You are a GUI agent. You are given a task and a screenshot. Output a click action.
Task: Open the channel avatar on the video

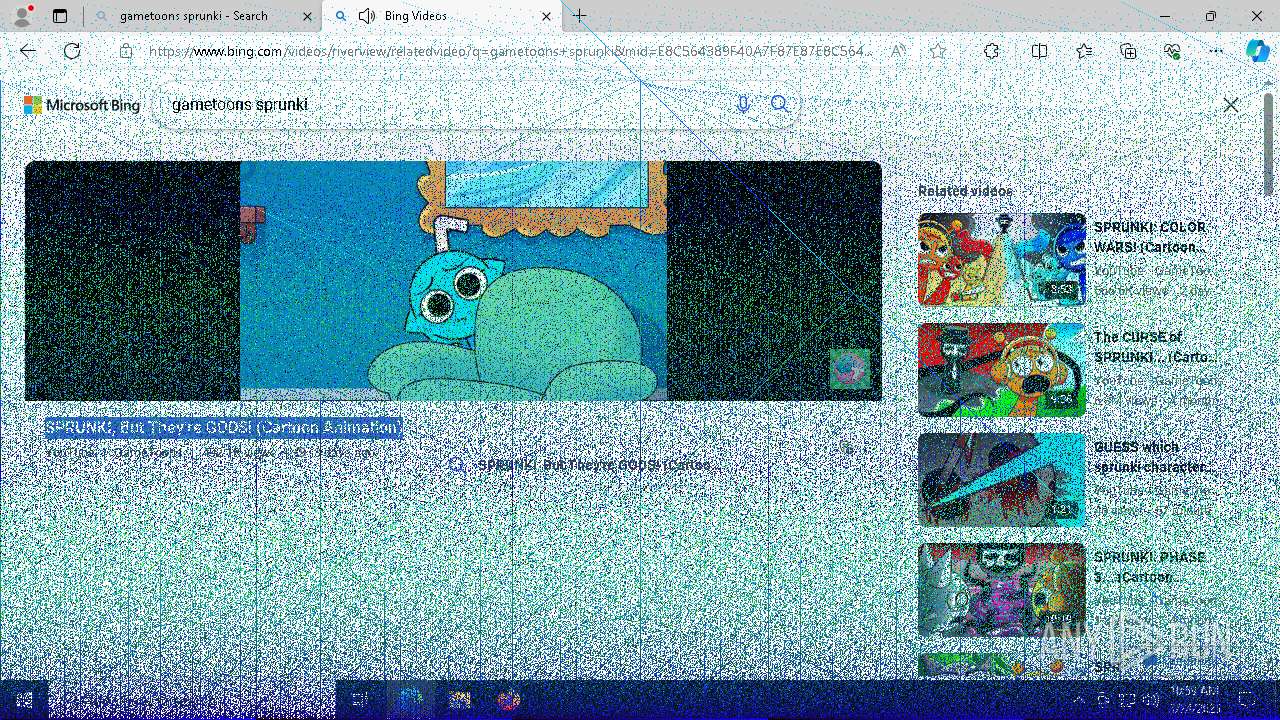[849, 369]
